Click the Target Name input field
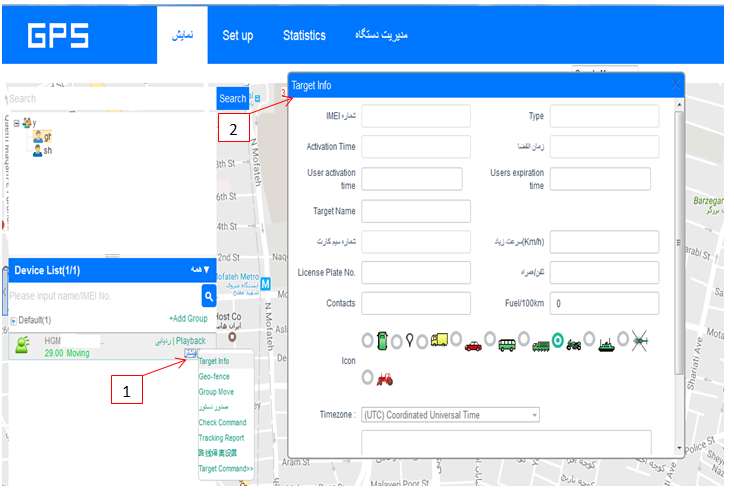 (416, 211)
